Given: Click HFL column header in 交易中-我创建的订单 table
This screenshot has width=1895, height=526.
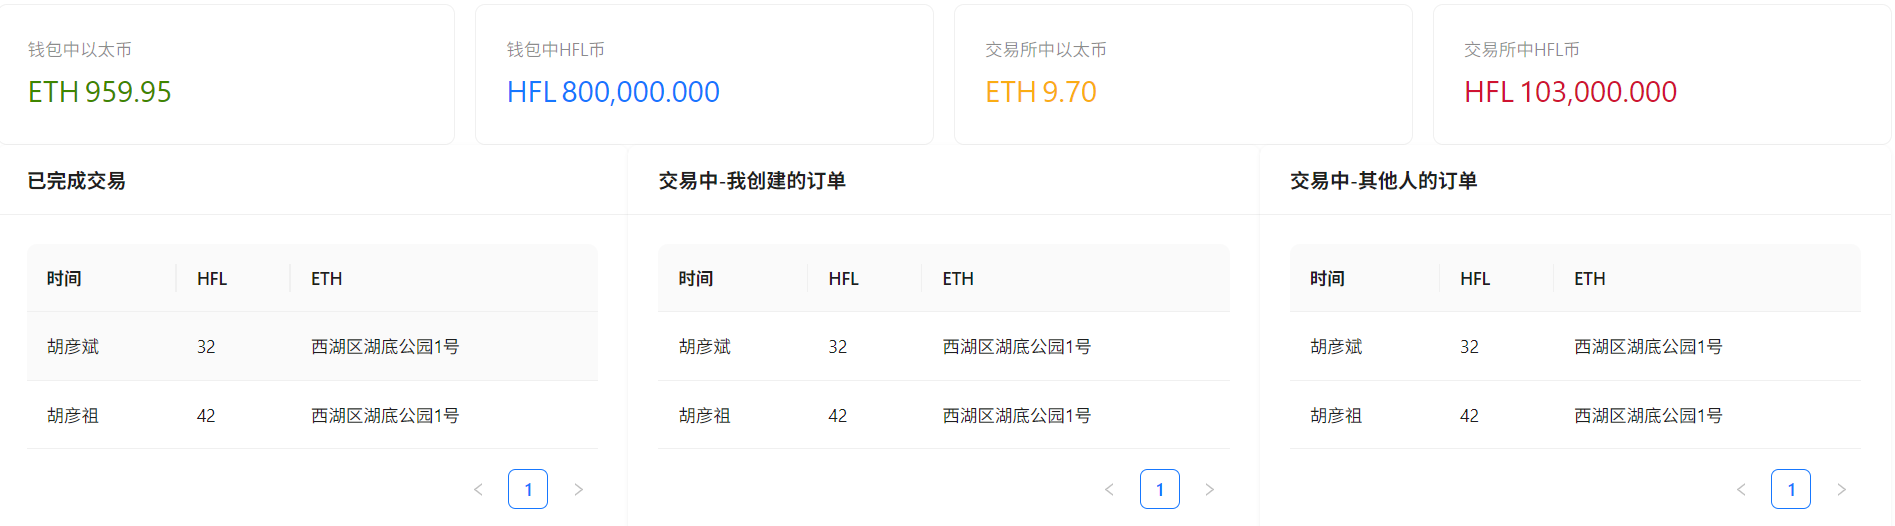Looking at the screenshot, I should (x=844, y=279).
